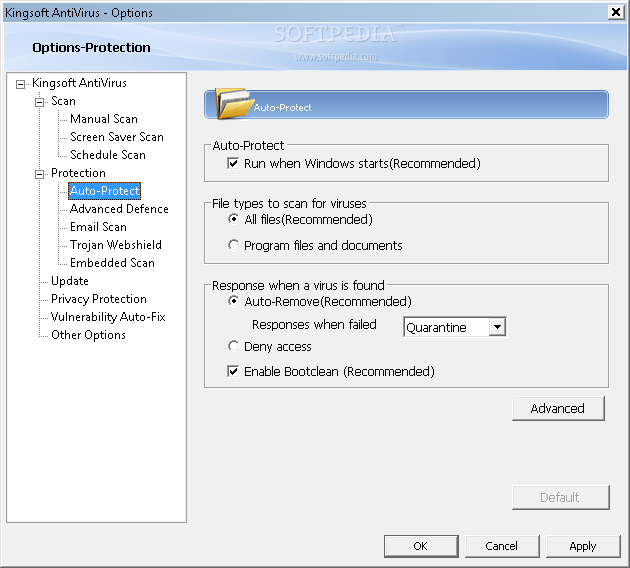Screen dimensions: 630x568
Task: Click the Advanced button
Action: click(558, 409)
